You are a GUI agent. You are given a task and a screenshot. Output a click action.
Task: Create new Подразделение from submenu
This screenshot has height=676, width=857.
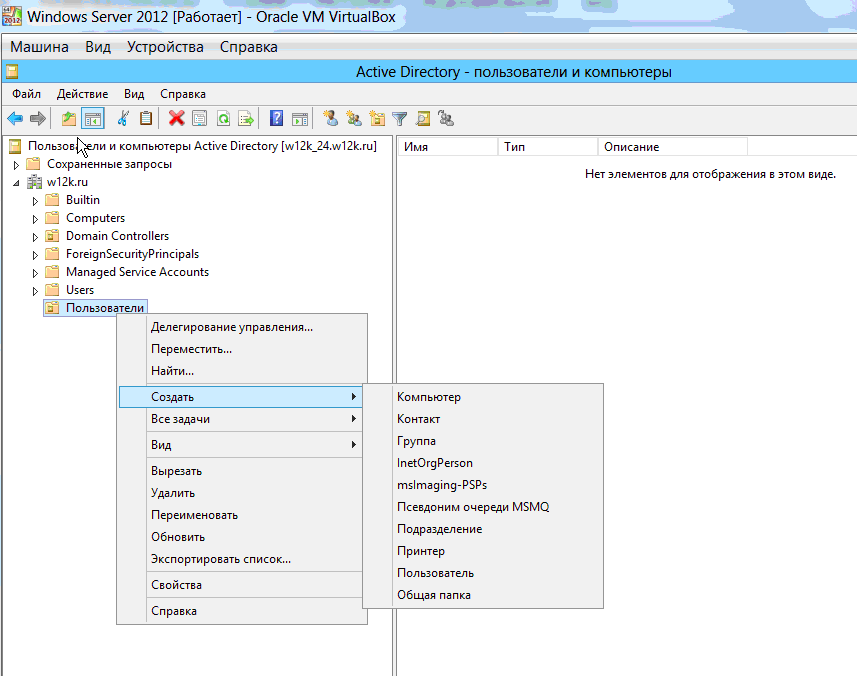(483, 529)
